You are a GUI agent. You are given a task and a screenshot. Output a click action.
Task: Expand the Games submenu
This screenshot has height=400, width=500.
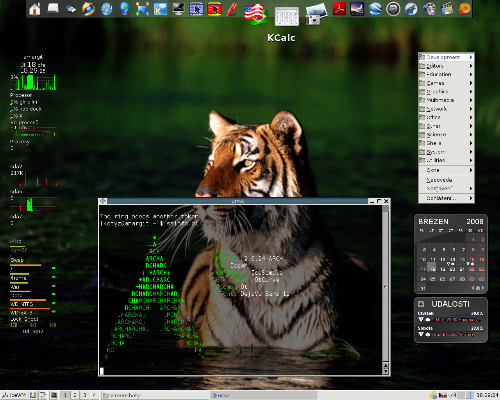point(446,83)
